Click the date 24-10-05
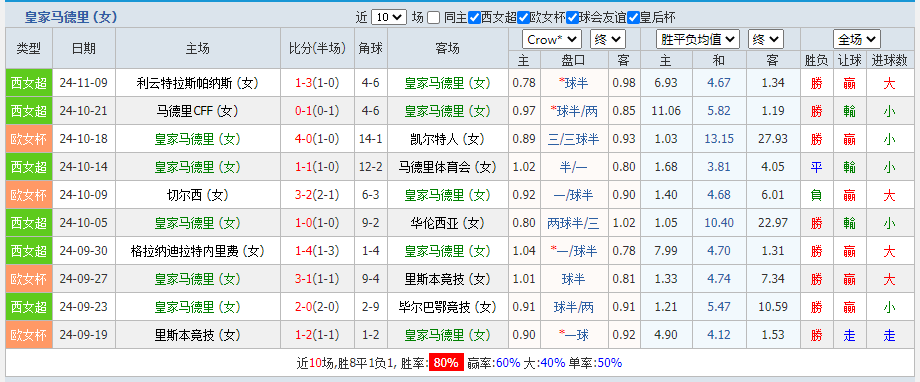920x382 pixels. pos(83,223)
